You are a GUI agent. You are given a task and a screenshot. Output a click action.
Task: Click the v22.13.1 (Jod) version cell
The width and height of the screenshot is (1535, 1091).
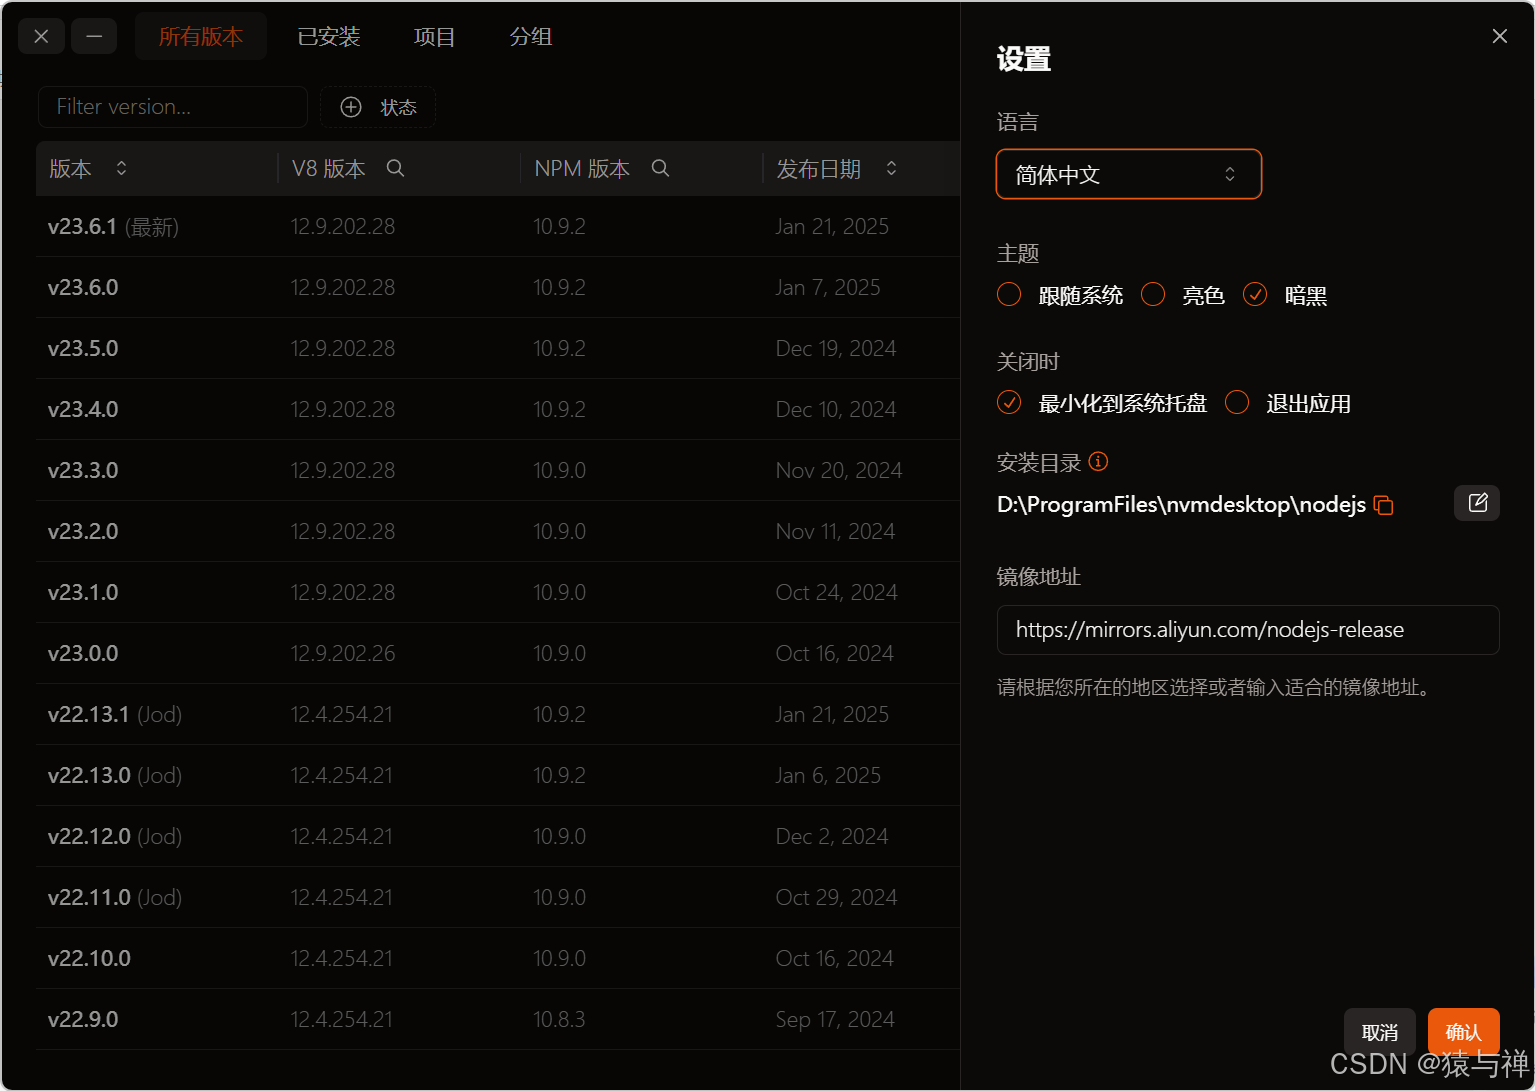(x=115, y=715)
